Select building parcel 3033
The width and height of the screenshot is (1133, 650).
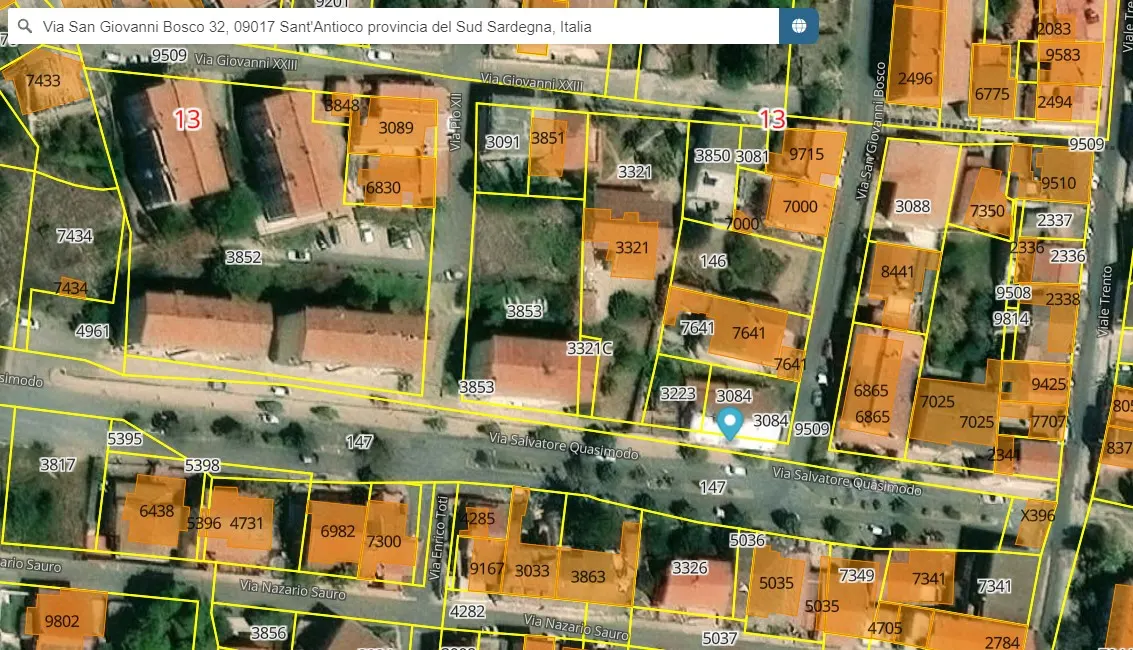tap(531, 569)
